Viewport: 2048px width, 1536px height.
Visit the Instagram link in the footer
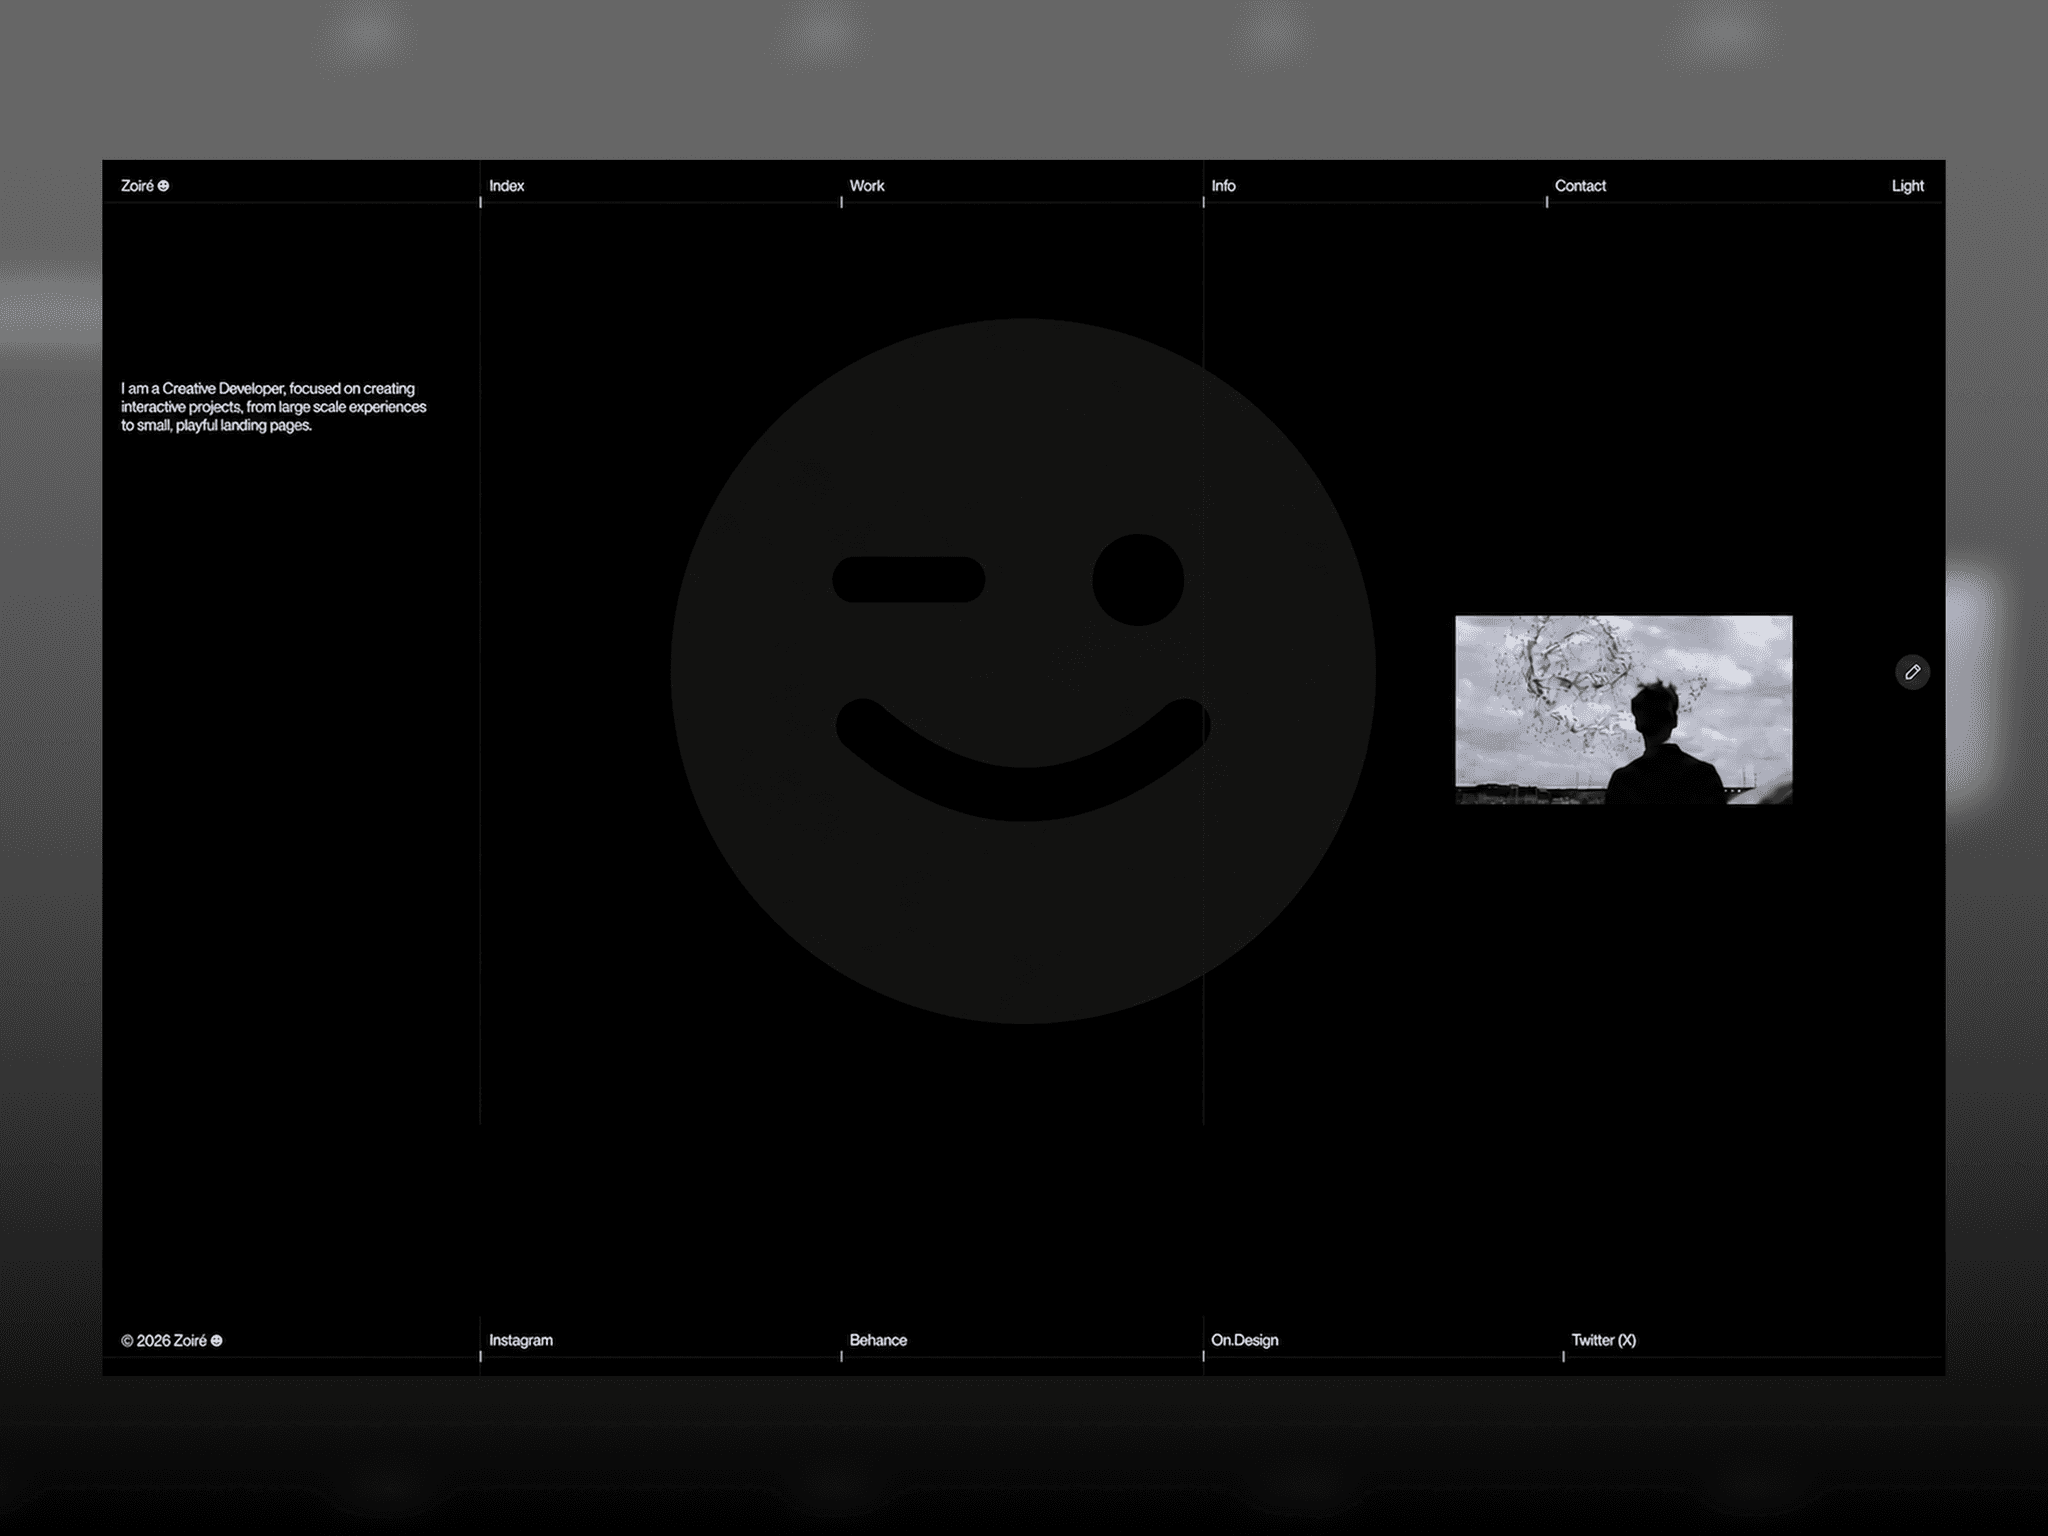click(x=520, y=1340)
